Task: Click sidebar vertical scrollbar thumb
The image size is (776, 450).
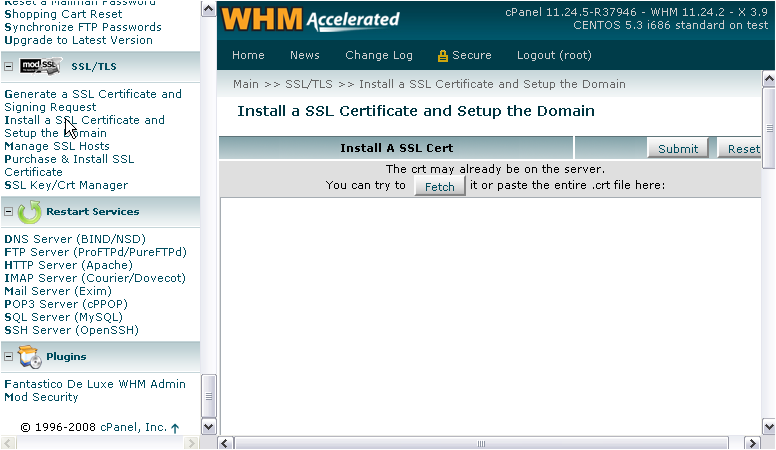Action: click(x=208, y=396)
